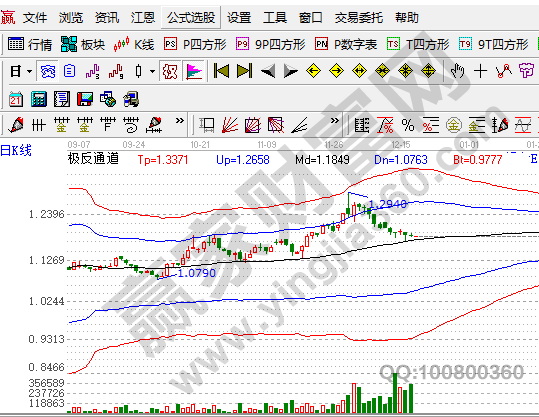Expand the candlestick style dropdown arrow
This screenshot has width=539, height=417.
click(x=152, y=72)
